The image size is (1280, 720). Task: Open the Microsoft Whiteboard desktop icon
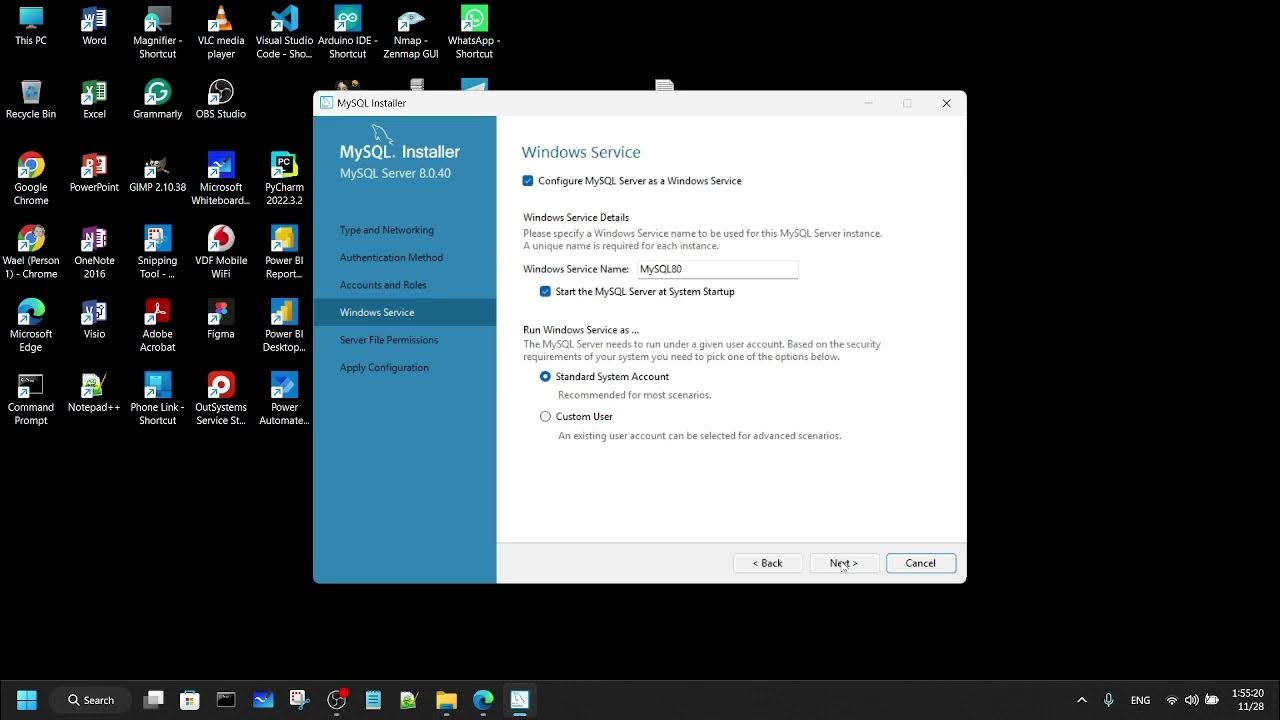click(x=221, y=179)
